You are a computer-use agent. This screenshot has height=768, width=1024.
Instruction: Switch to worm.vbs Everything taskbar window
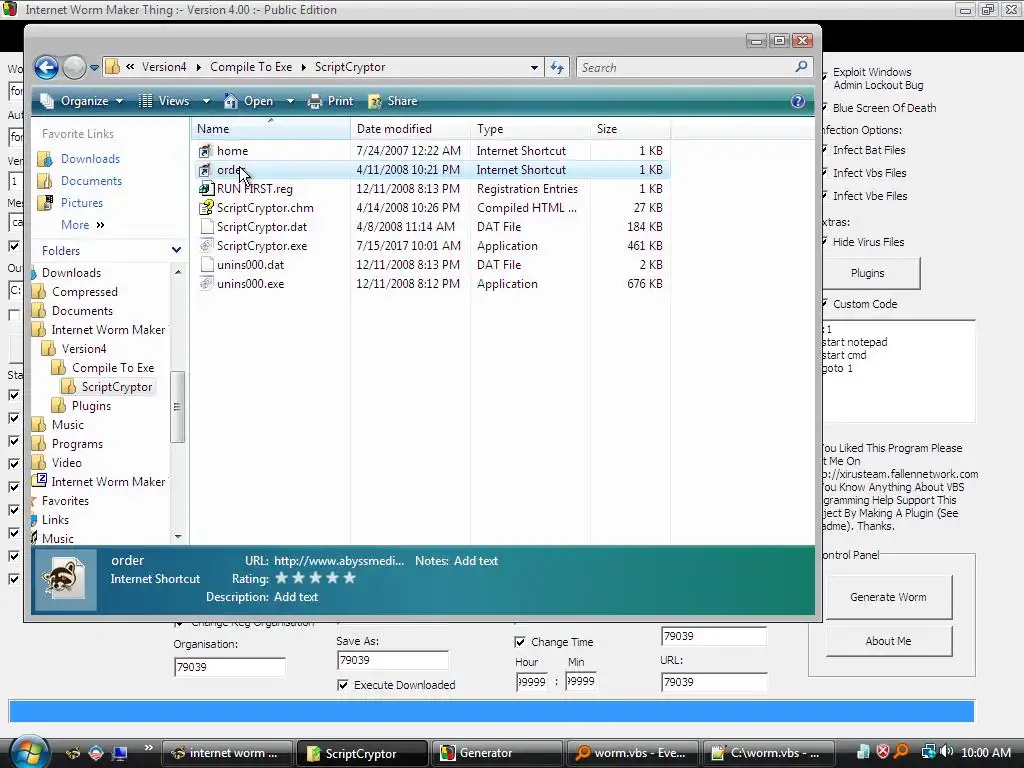632,753
